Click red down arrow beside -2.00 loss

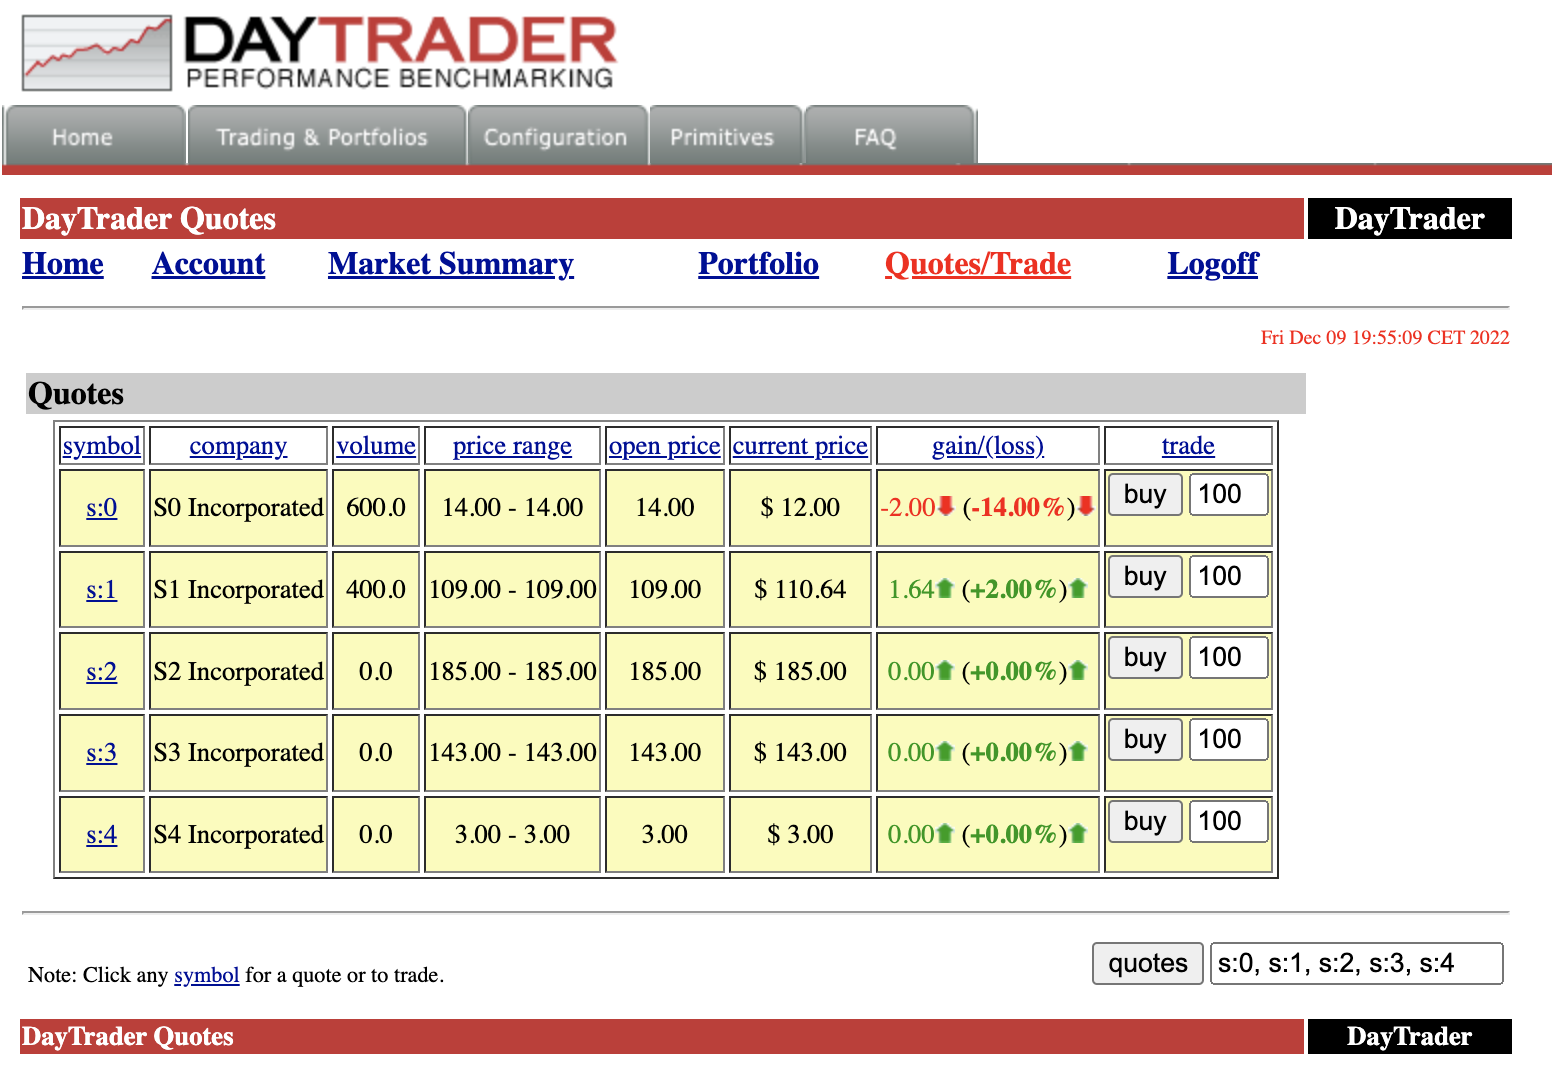point(945,507)
